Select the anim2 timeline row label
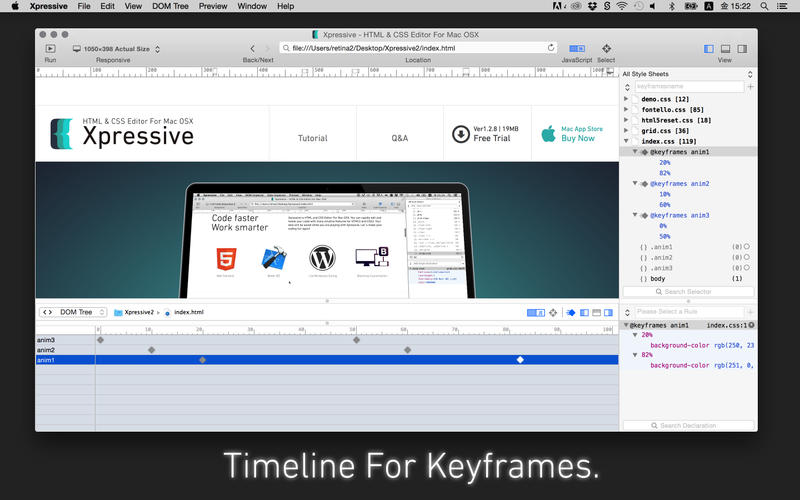800x500 pixels. 46,350
